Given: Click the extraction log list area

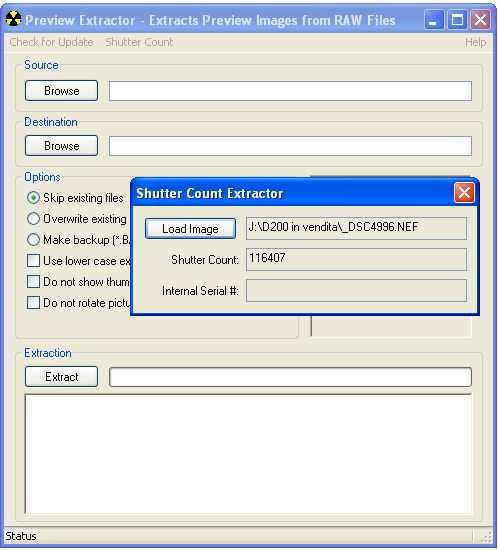Looking at the screenshot, I should 249,454.
